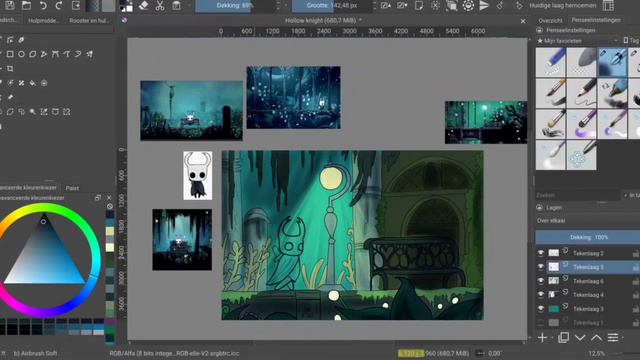Click the Save document icon
Viewport: 640px width, 360px height.
(x=10, y=5)
